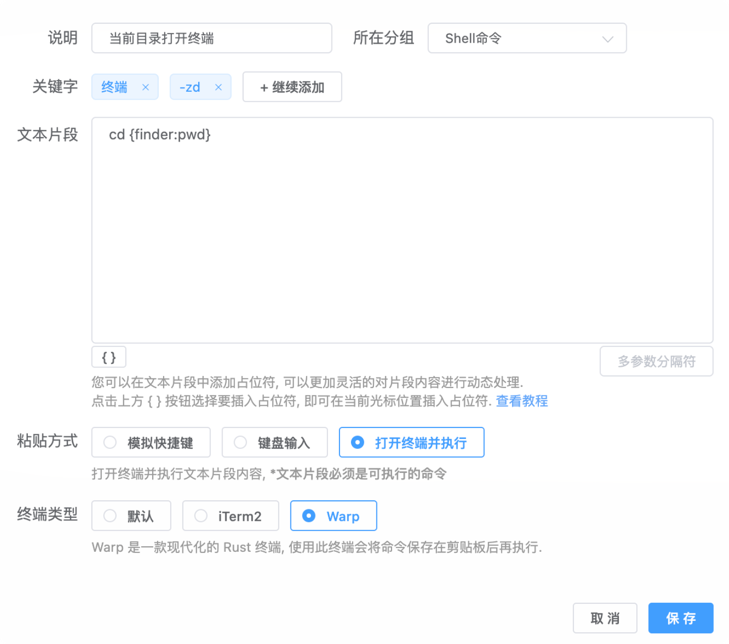Select 模拟快捷键 paste method
This screenshot has width=729, height=644.
tap(152, 442)
